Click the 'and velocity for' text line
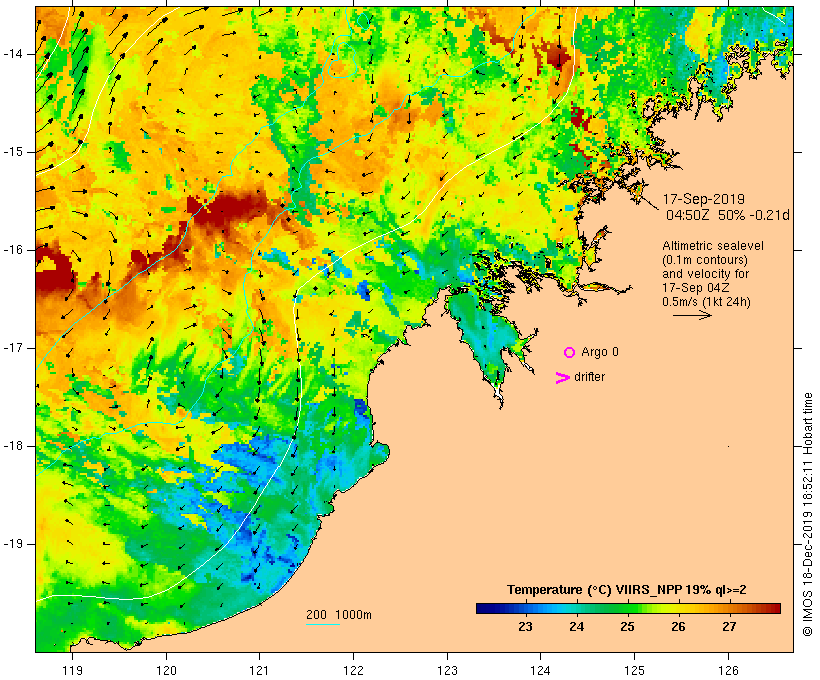820x680 pixels. (x=705, y=274)
